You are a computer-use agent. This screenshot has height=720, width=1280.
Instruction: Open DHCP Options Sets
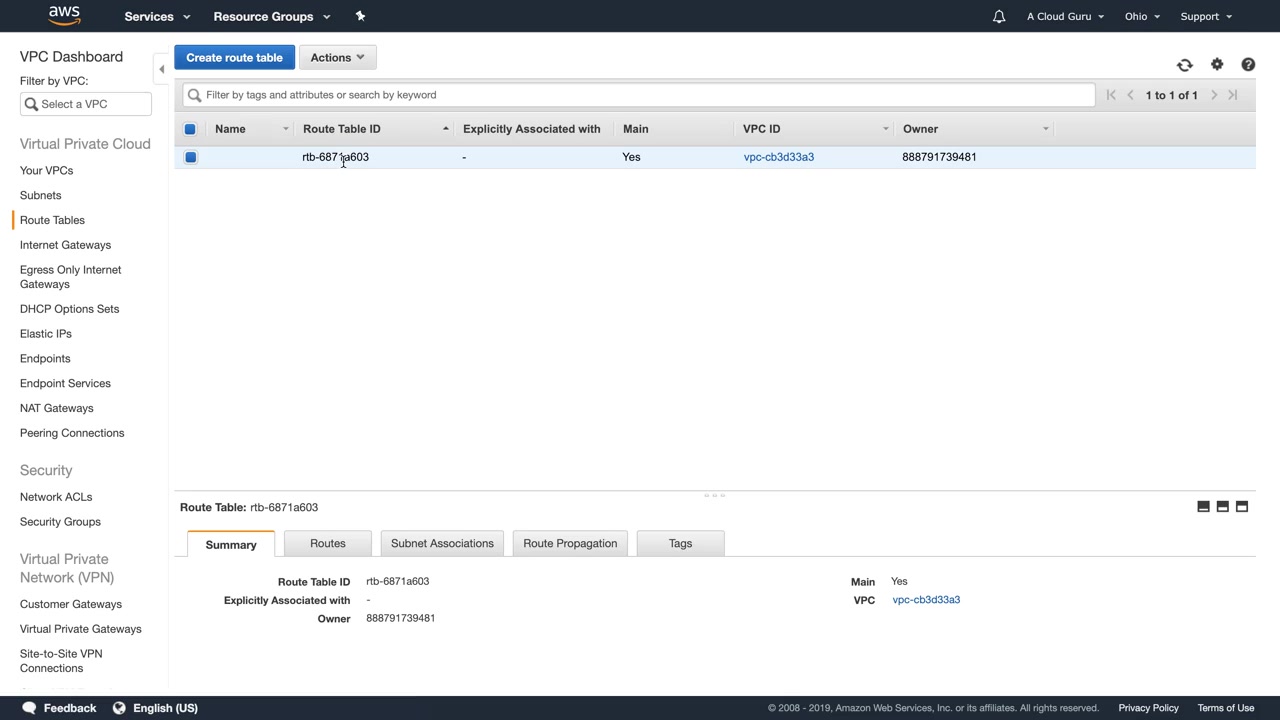point(69,309)
